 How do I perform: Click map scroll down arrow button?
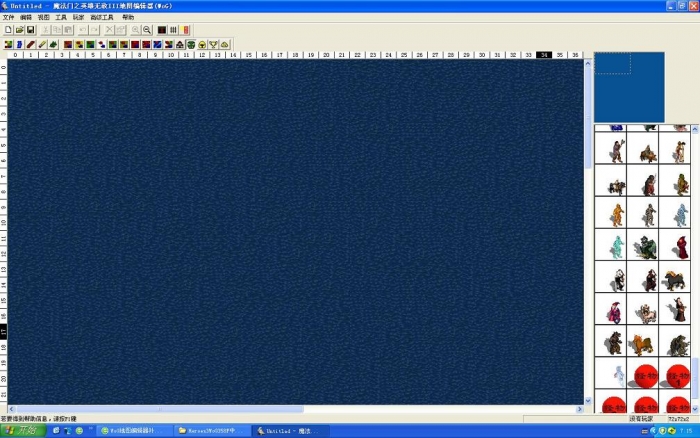[x=588, y=400]
